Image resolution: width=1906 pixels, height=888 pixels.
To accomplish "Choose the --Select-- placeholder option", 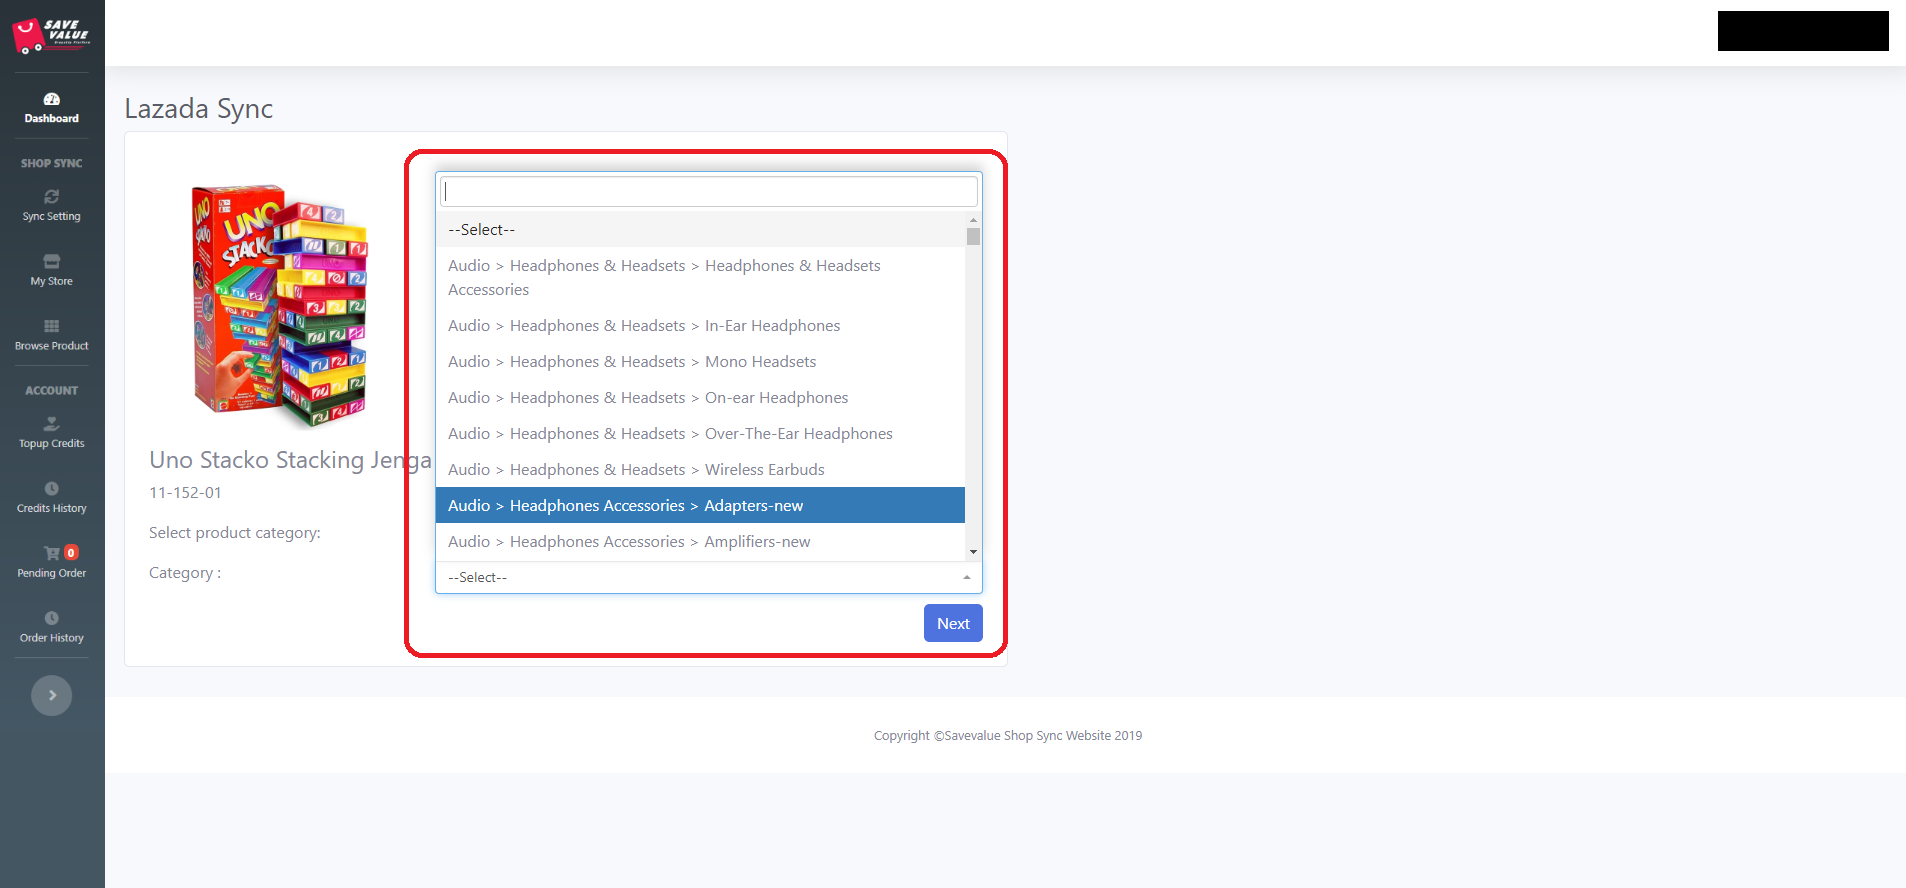I will tap(700, 230).
